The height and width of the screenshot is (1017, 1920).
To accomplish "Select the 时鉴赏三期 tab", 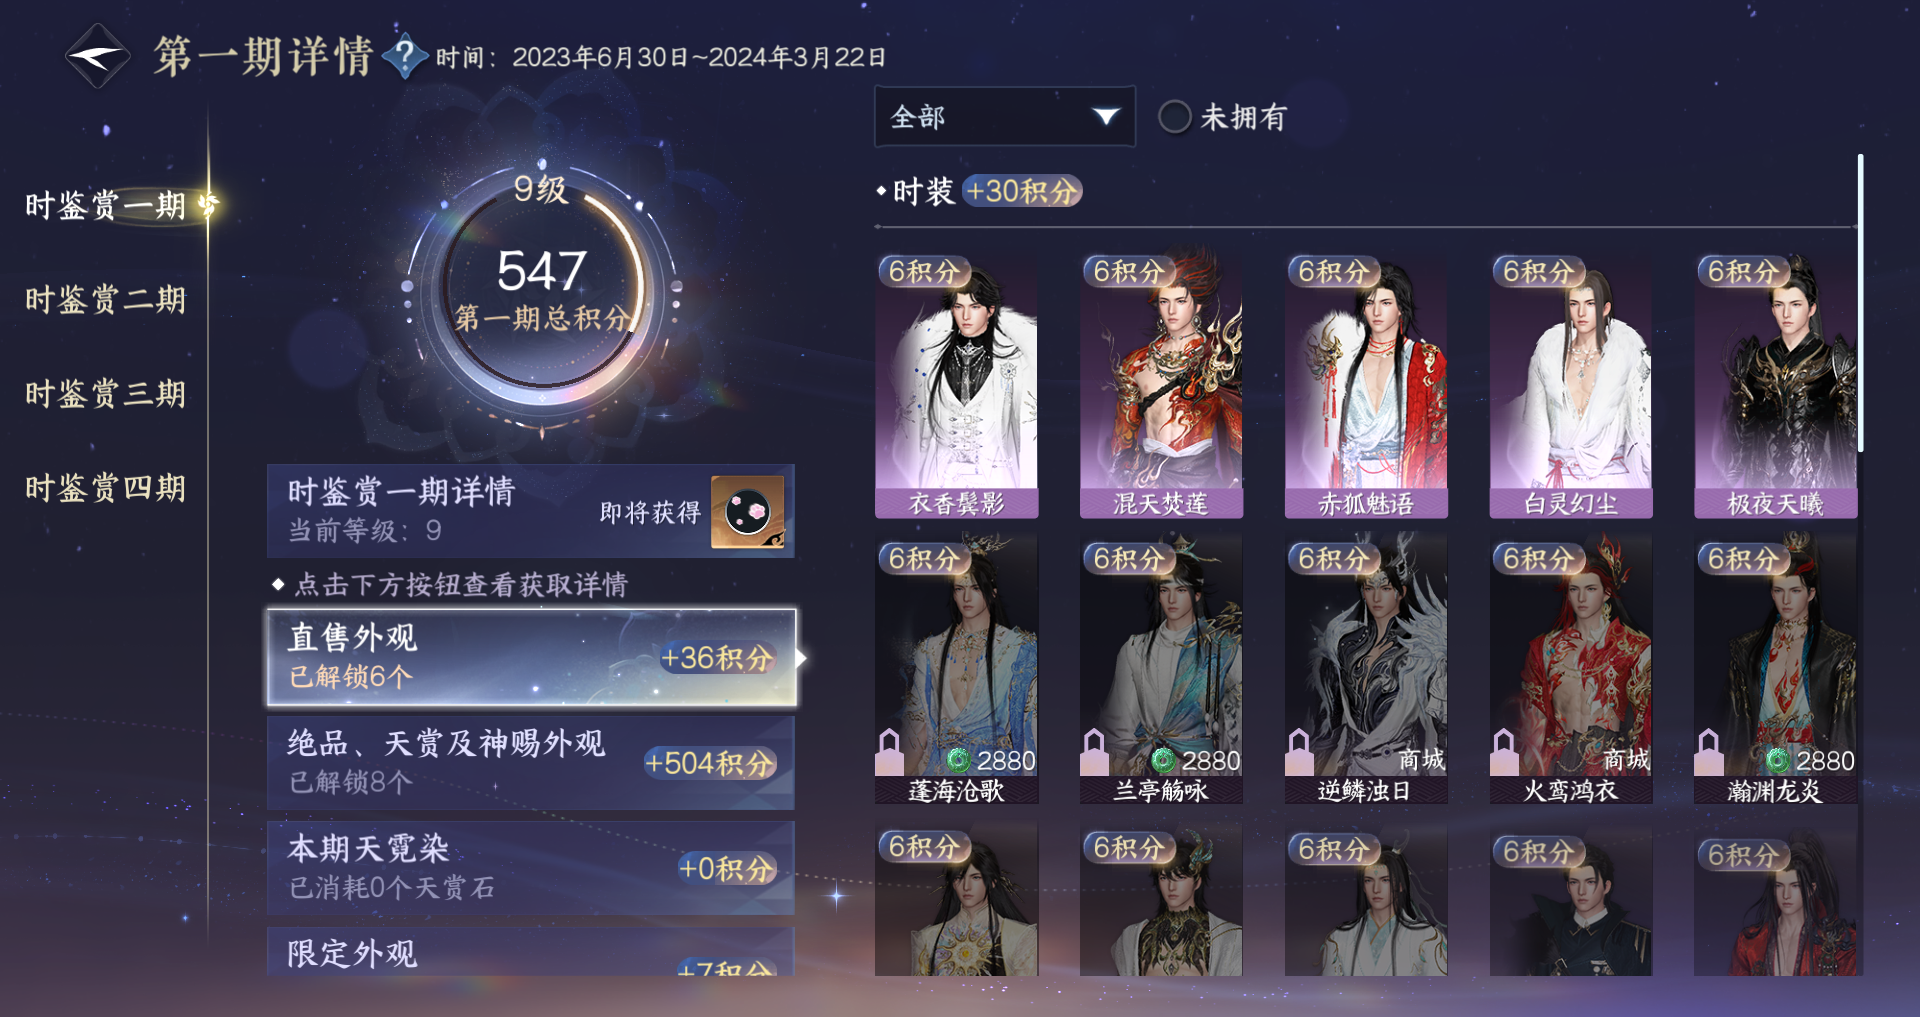I will [x=105, y=394].
